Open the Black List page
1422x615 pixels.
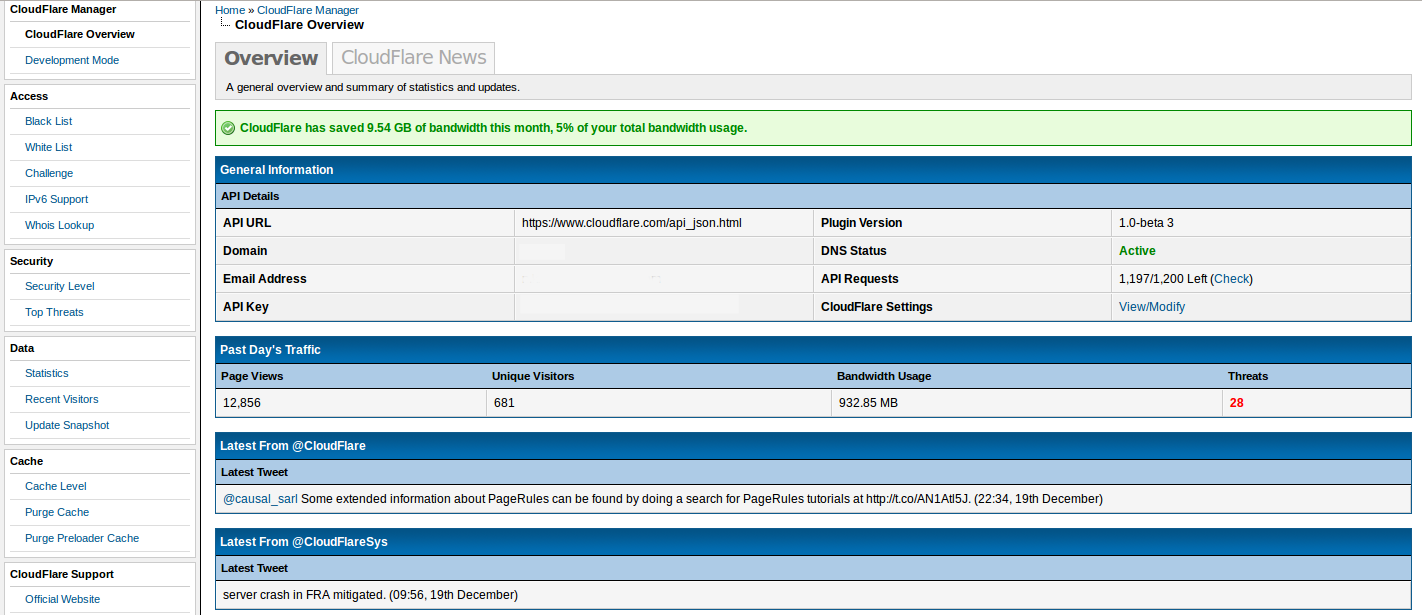[49, 121]
